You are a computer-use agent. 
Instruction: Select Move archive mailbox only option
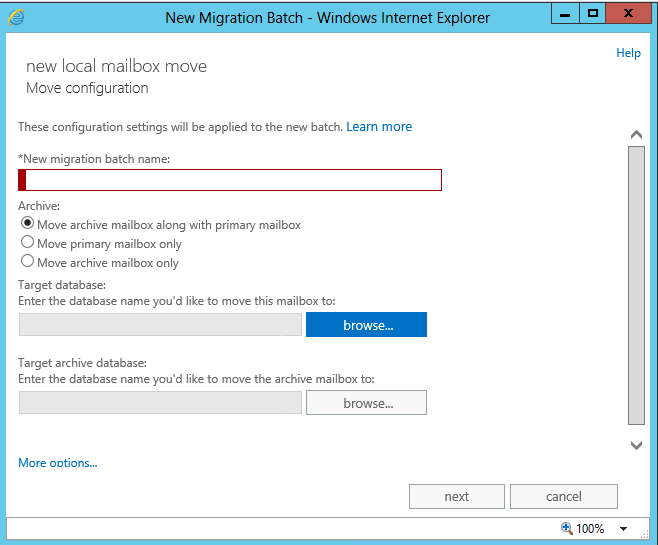tap(27, 262)
